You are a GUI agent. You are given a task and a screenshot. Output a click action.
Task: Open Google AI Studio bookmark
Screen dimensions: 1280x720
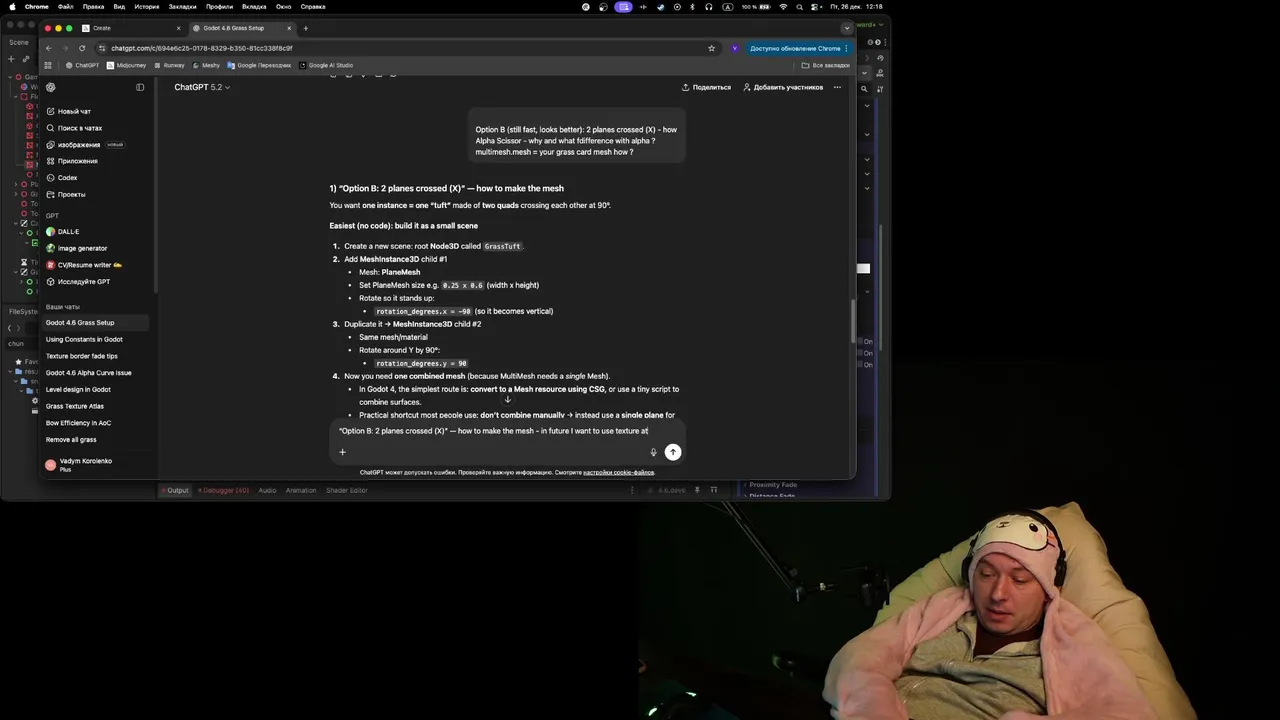click(326, 65)
